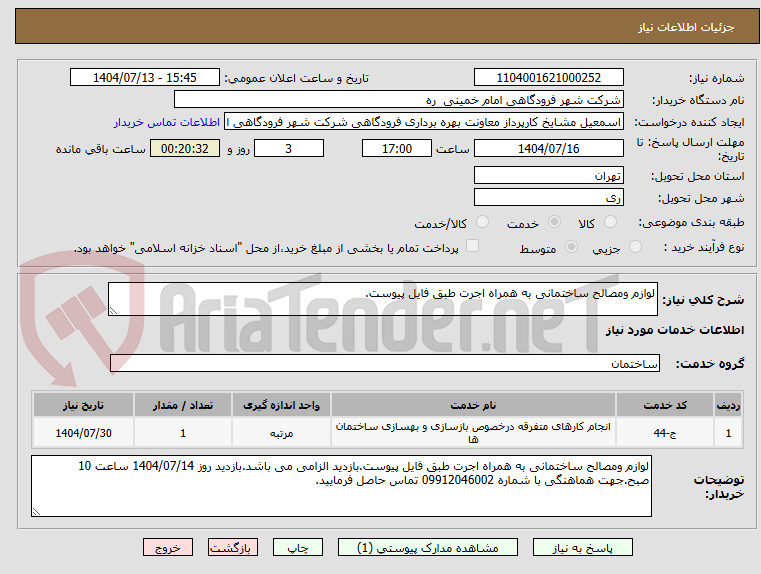Click the اطلاعات خدمات مورد نیاز heading

point(675,330)
